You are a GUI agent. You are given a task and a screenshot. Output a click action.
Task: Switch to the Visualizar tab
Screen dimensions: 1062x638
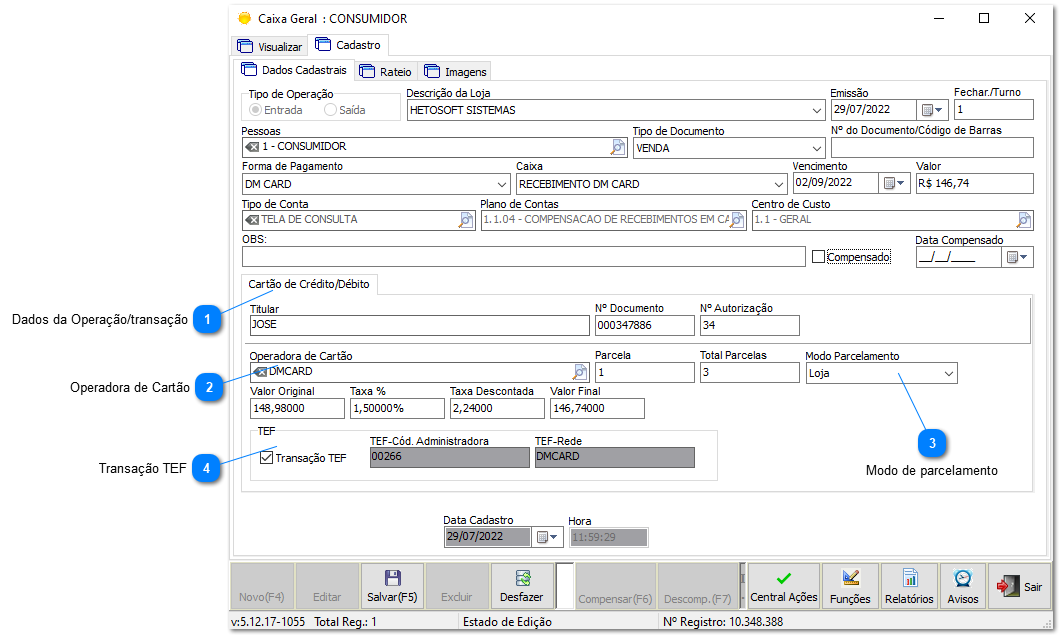point(270,47)
